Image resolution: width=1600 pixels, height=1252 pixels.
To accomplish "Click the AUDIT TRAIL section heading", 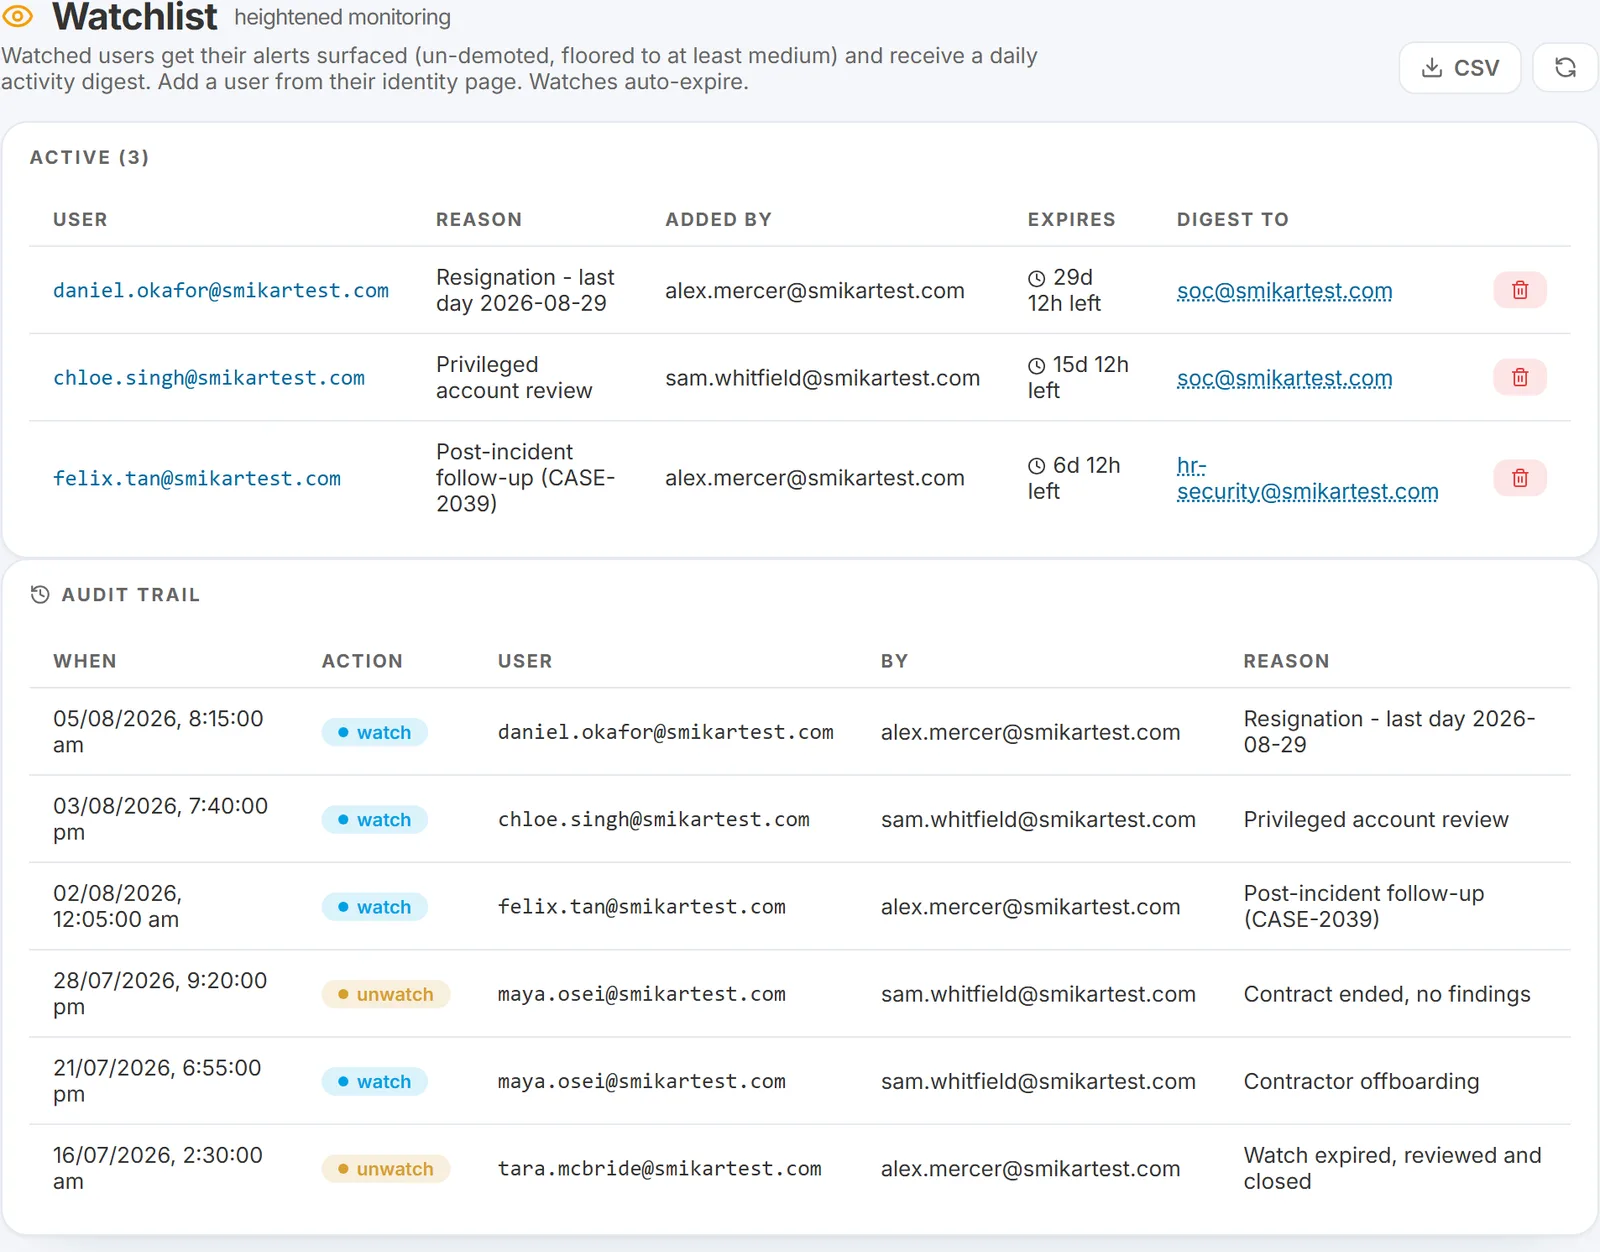I will tap(131, 595).
